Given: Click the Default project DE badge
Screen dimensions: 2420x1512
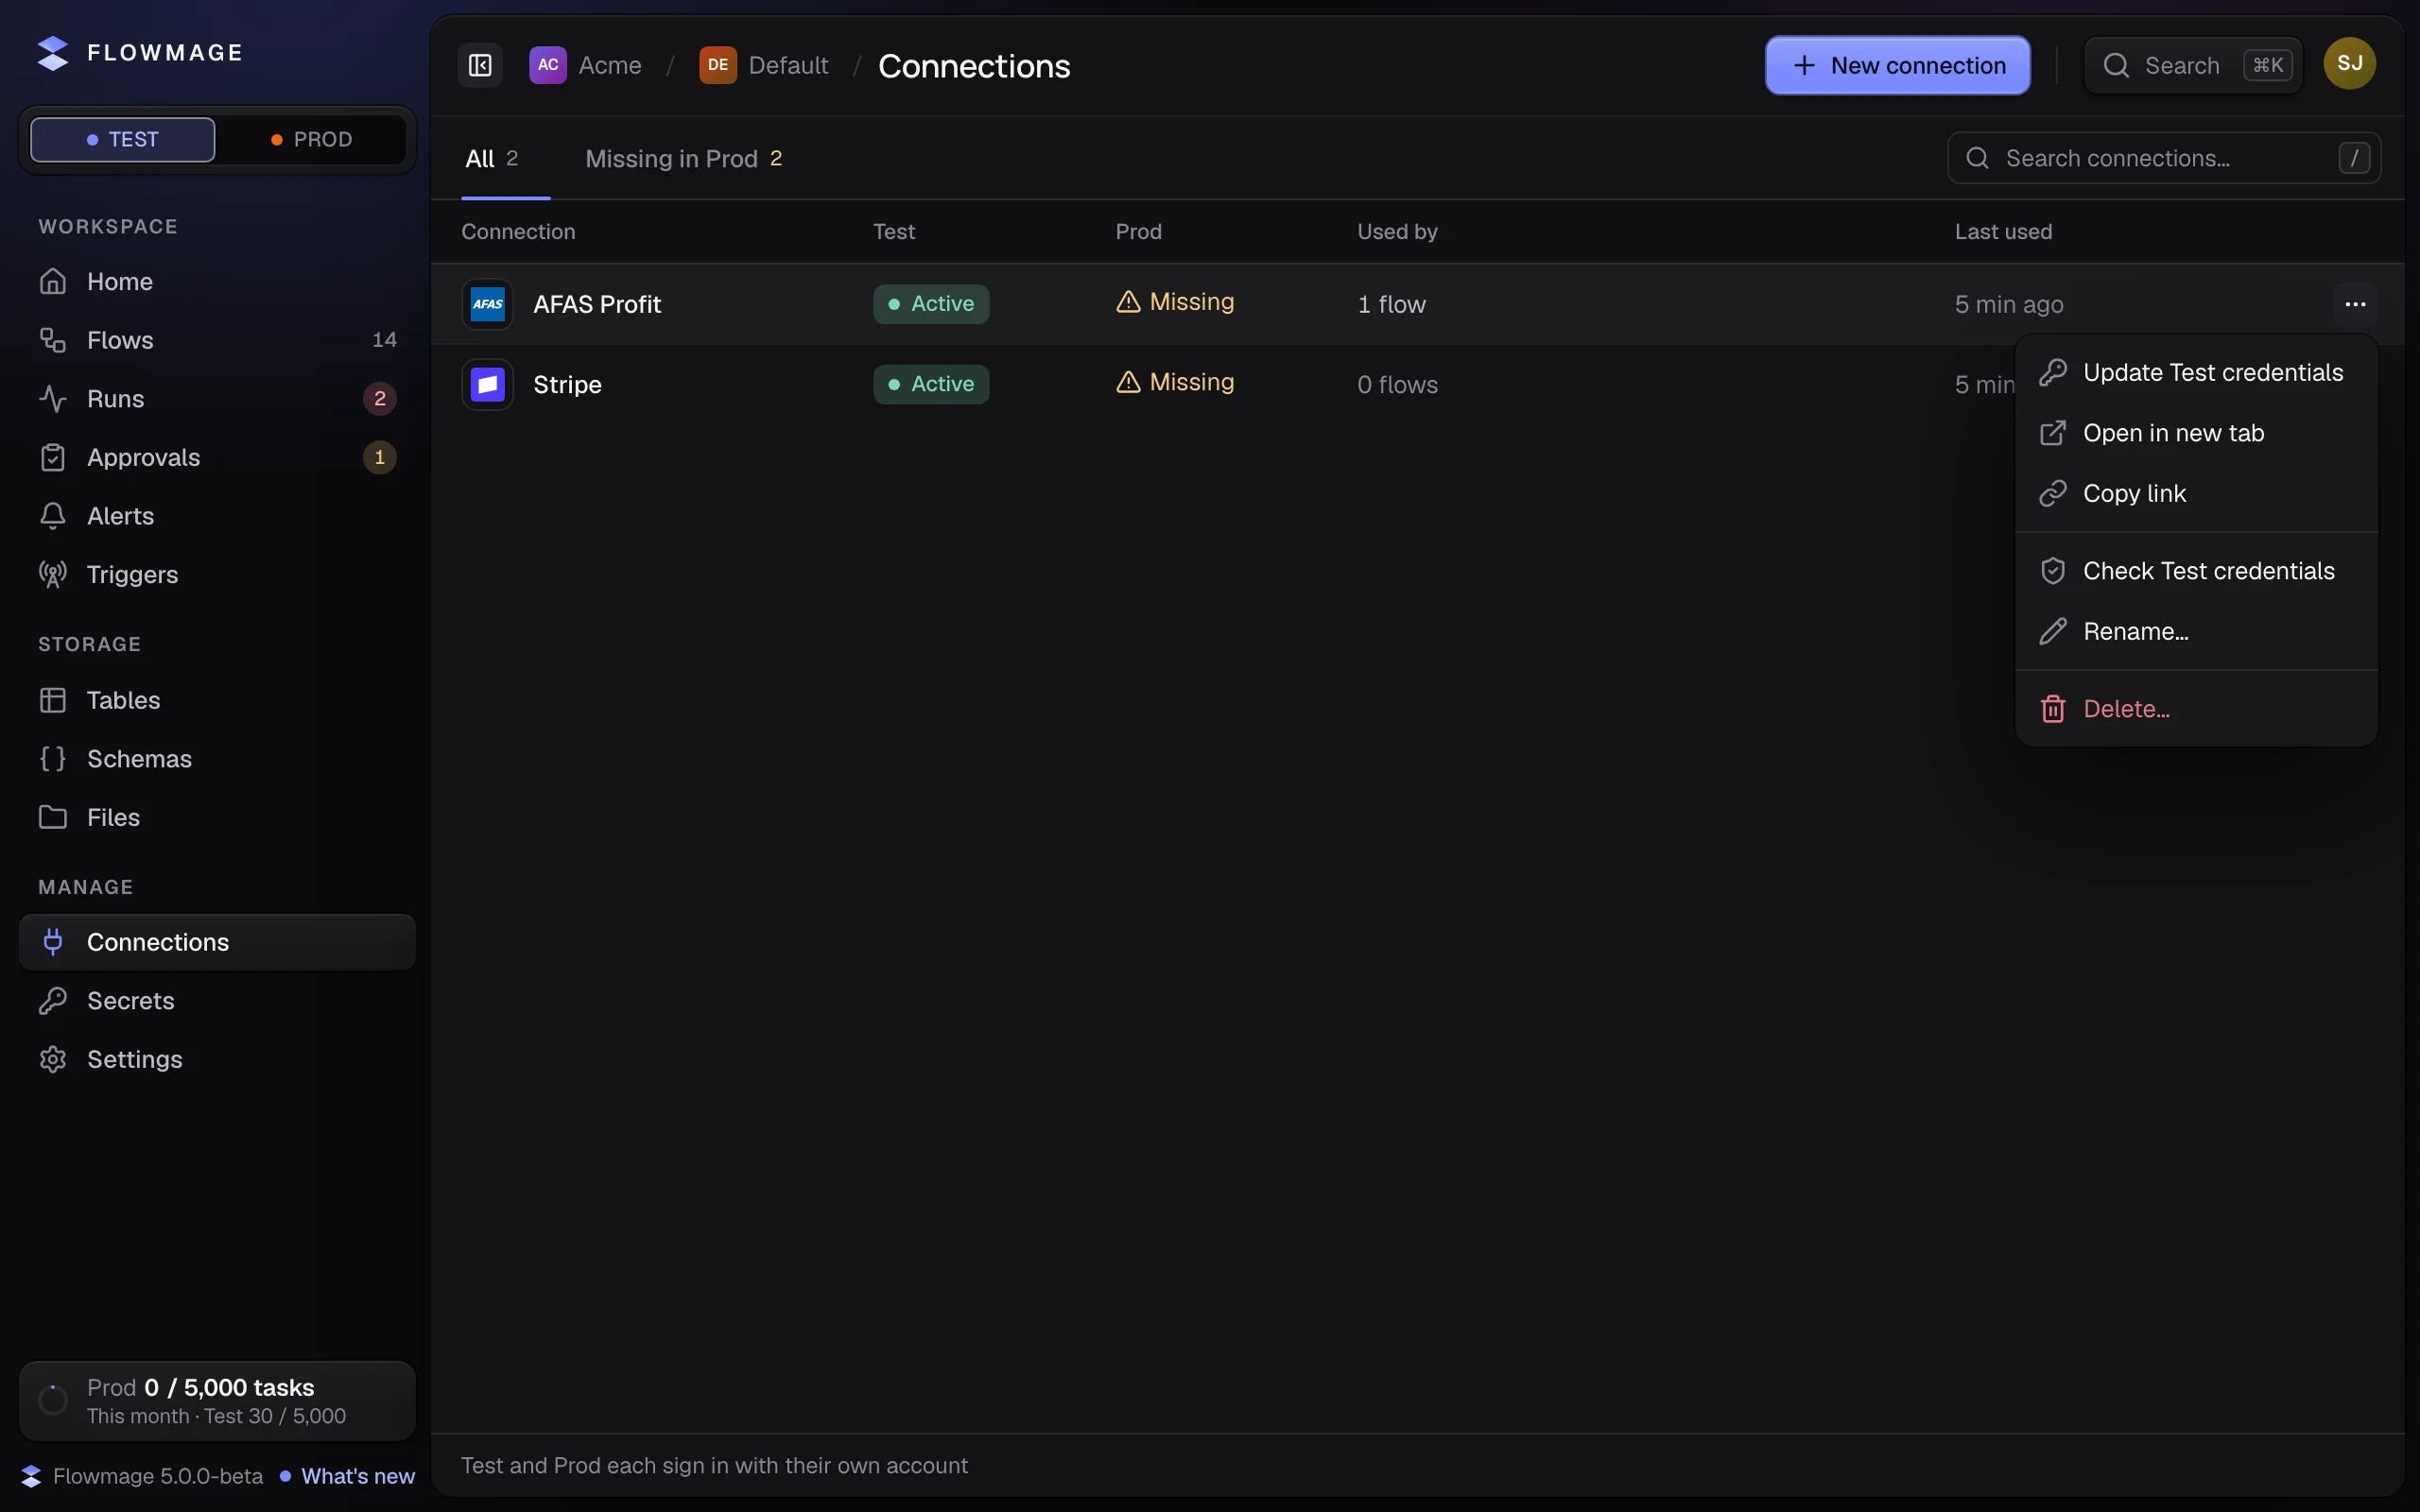Looking at the screenshot, I should [x=718, y=65].
